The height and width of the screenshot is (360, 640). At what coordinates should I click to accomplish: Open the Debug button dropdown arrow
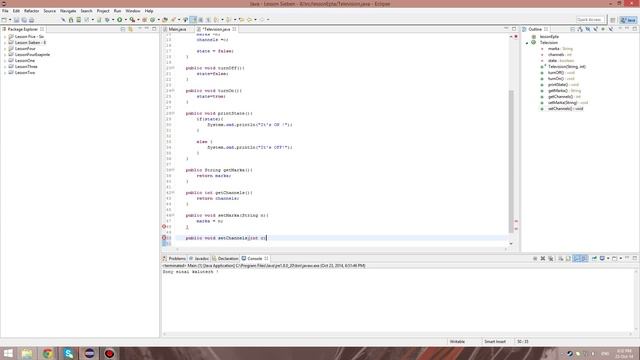(113, 20)
